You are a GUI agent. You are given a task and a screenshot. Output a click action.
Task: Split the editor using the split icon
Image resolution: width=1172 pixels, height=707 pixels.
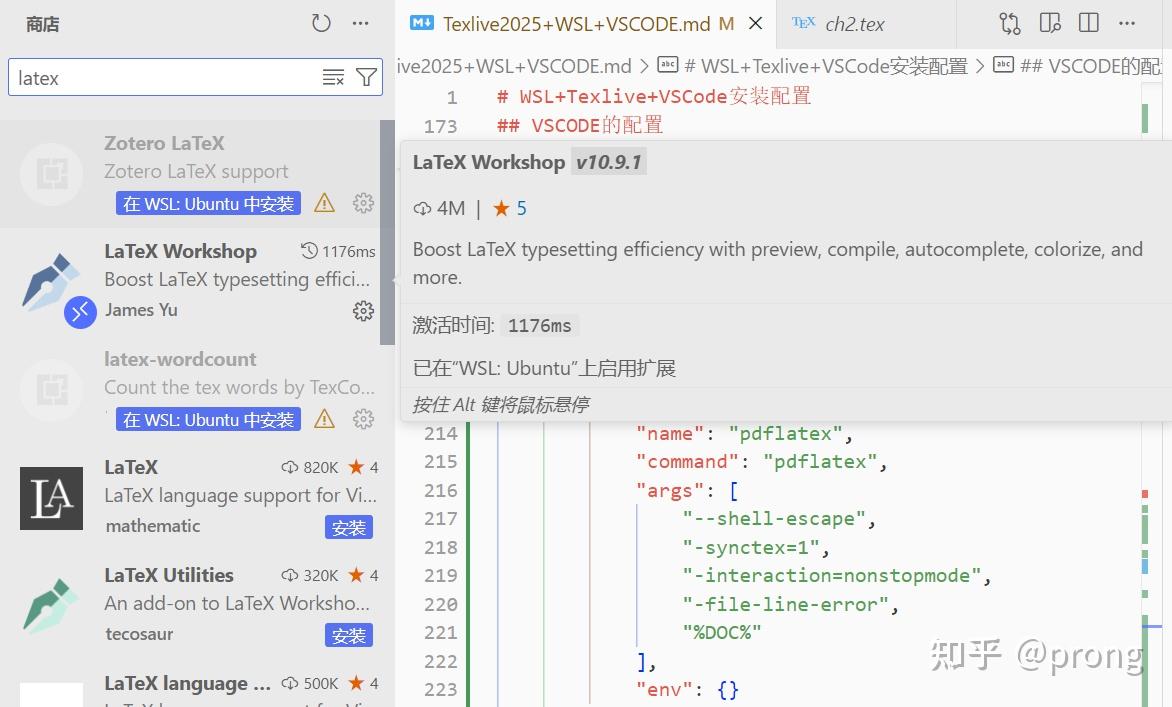coord(1087,23)
